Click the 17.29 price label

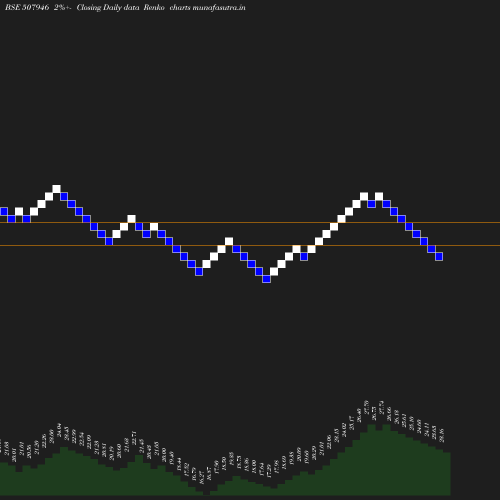pos(269,470)
